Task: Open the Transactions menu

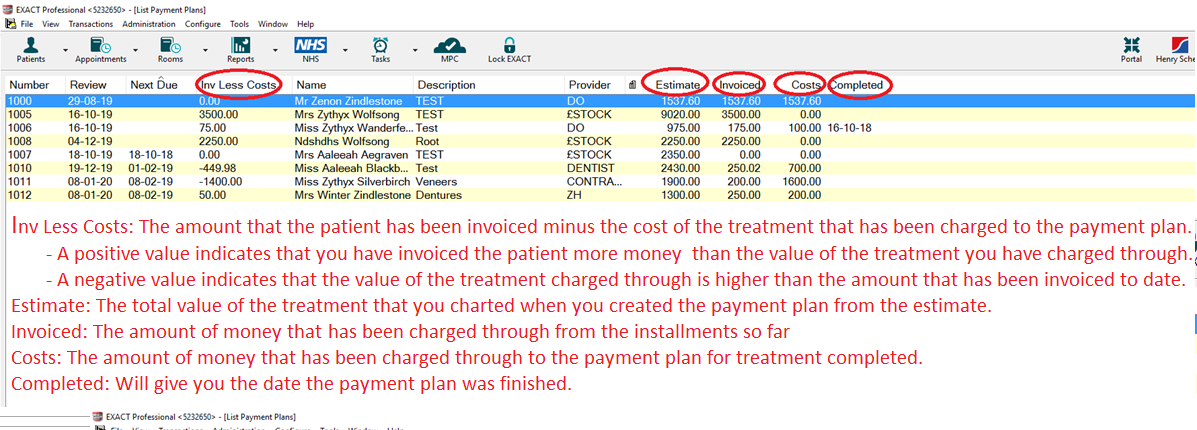Action: pyautogui.click(x=91, y=24)
